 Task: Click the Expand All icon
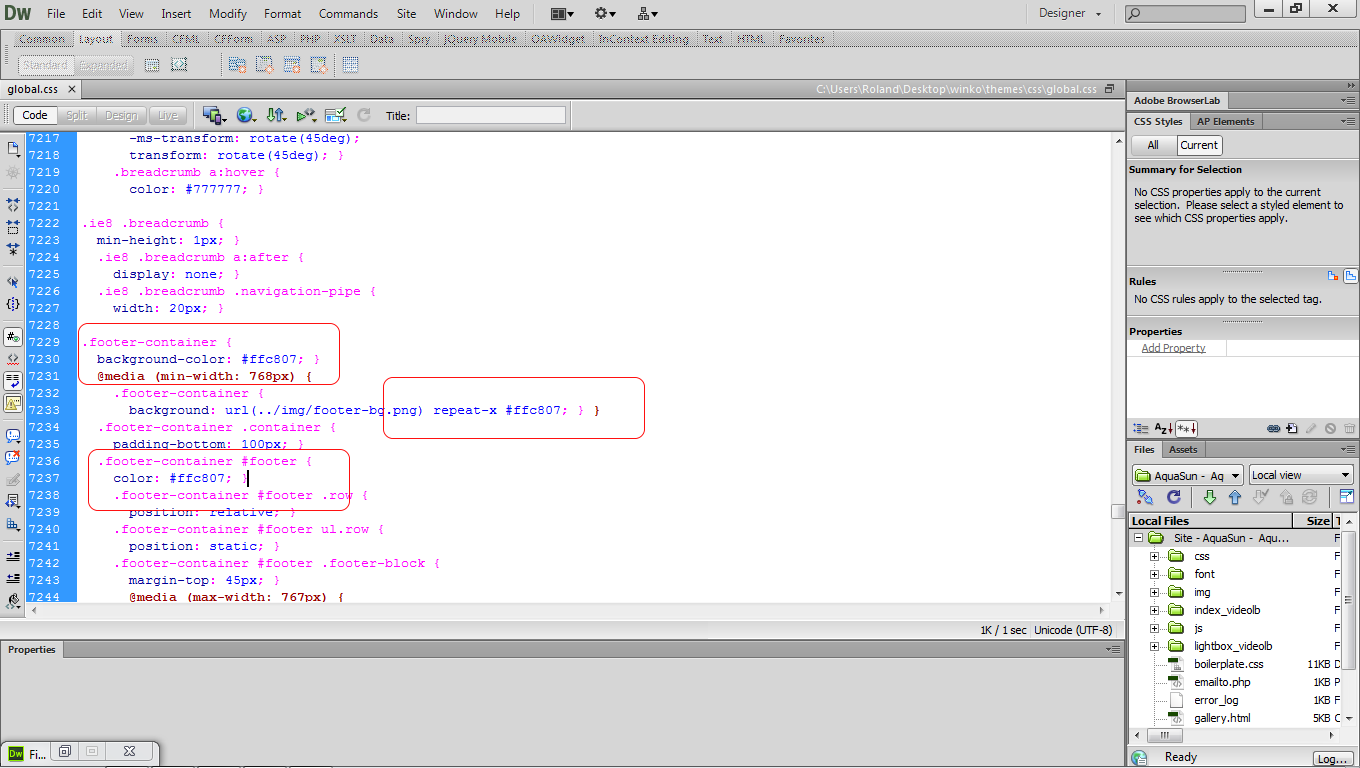click(x=13, y=249)
